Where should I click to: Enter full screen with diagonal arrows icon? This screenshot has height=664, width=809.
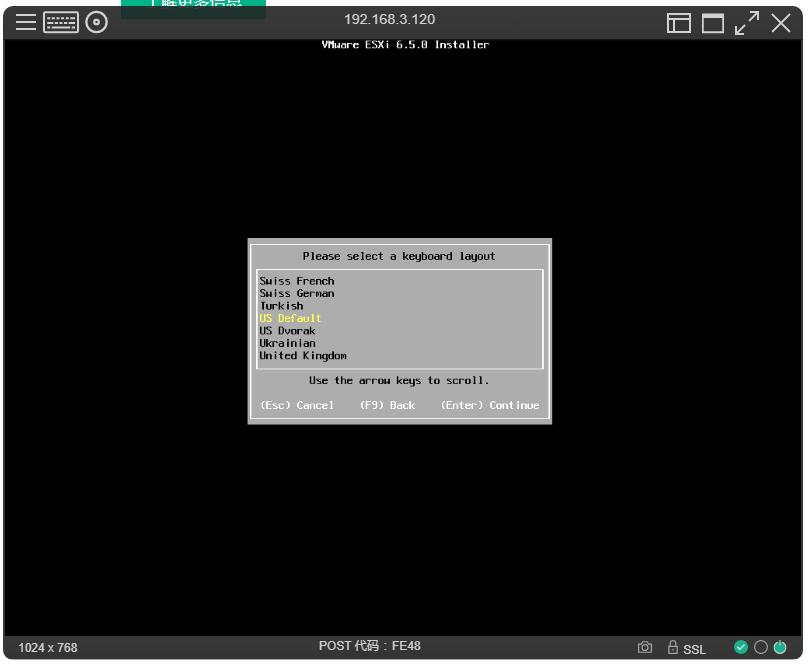pyautogui.click(x=747, y=23)
